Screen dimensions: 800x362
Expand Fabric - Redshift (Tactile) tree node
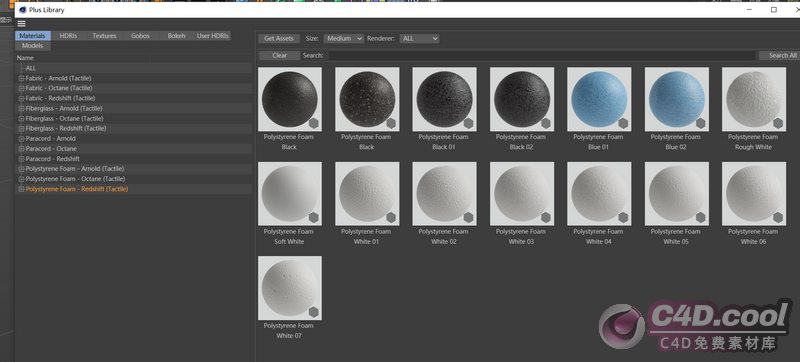point(21,98)
